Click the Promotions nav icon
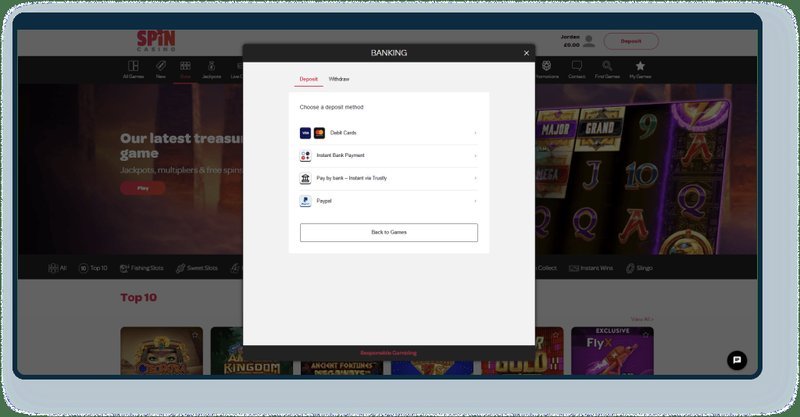Image resolution: width=800 pixels, height=417 pixels. point(546,66)
